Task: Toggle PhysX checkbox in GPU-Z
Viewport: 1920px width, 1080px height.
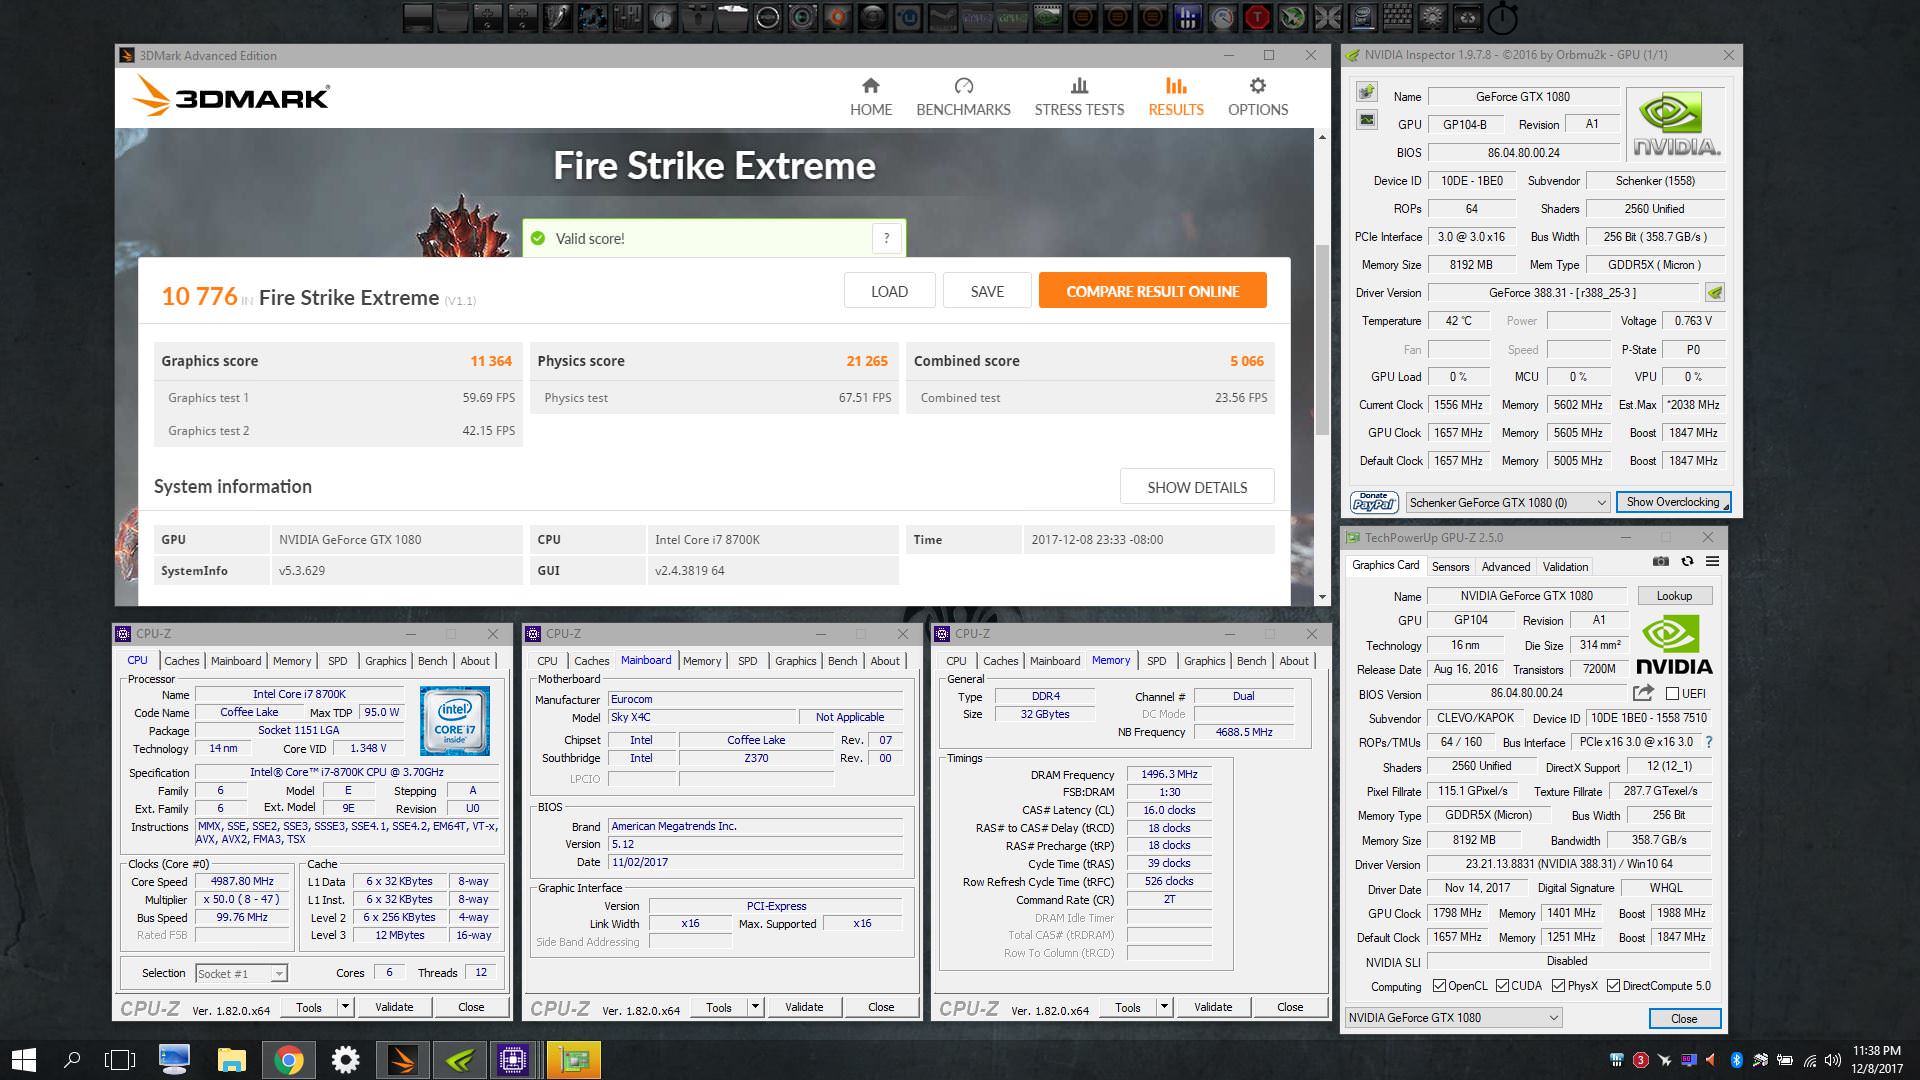Action: tap(1558, 986)
